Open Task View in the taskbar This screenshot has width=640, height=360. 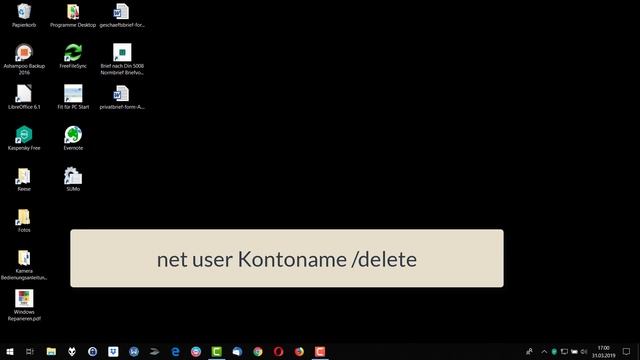30,351
